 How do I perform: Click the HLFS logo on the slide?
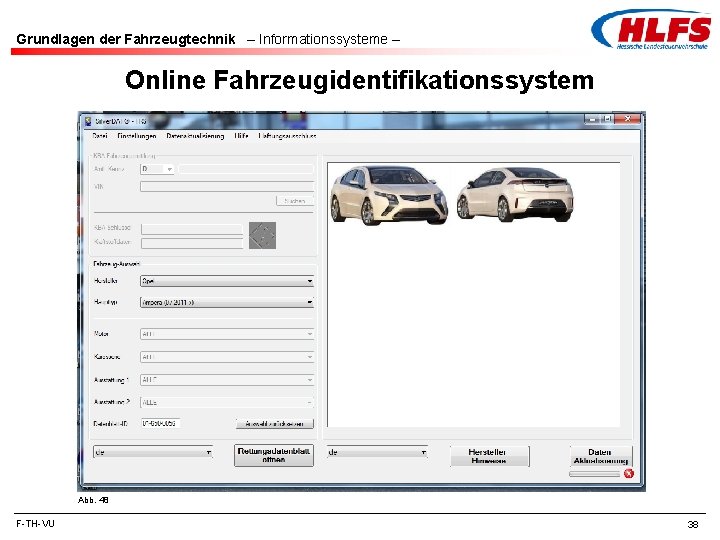coord(652,30)
